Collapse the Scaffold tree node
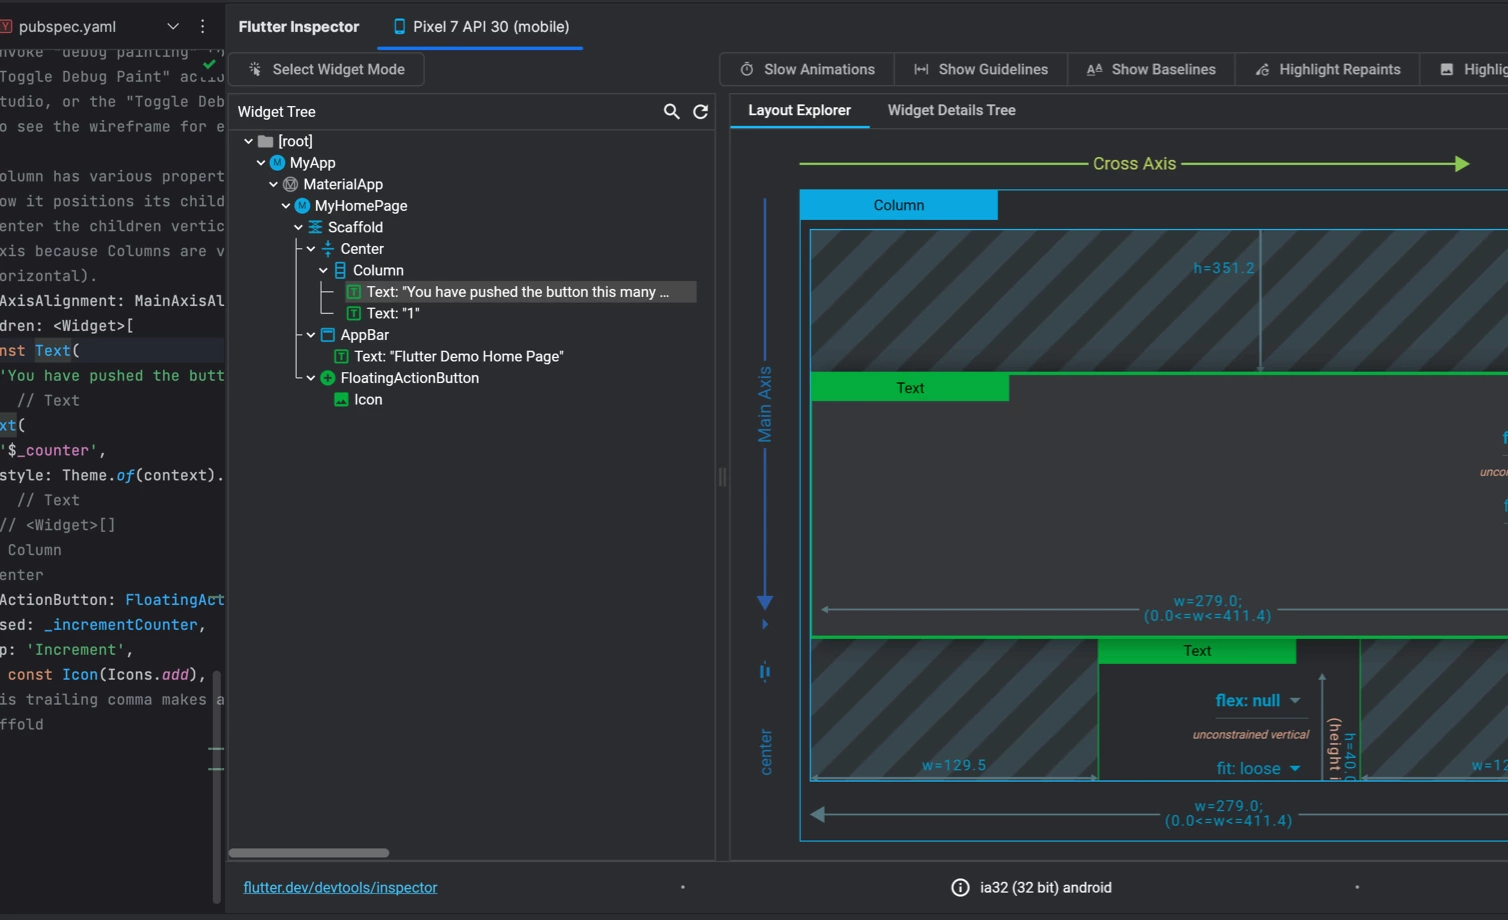Viewport: 1508px width, 920px height. coord(297,227)
